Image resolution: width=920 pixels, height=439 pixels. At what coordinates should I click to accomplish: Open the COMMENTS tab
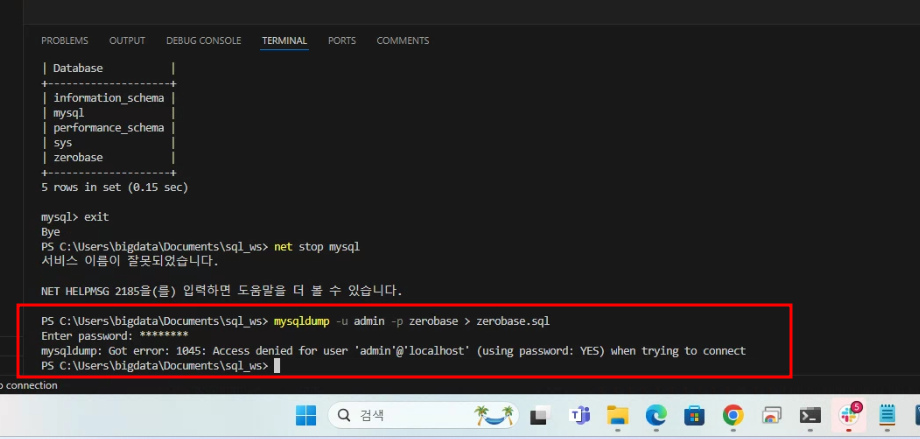pyautogui.click(x=402, y=40)
